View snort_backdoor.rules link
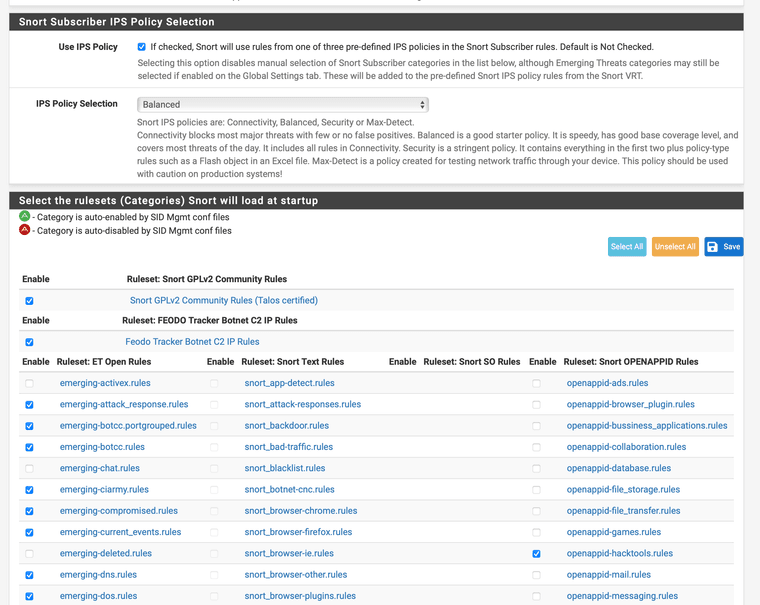The height and width of the screenshot is (605, 760). tap(287, 426)
